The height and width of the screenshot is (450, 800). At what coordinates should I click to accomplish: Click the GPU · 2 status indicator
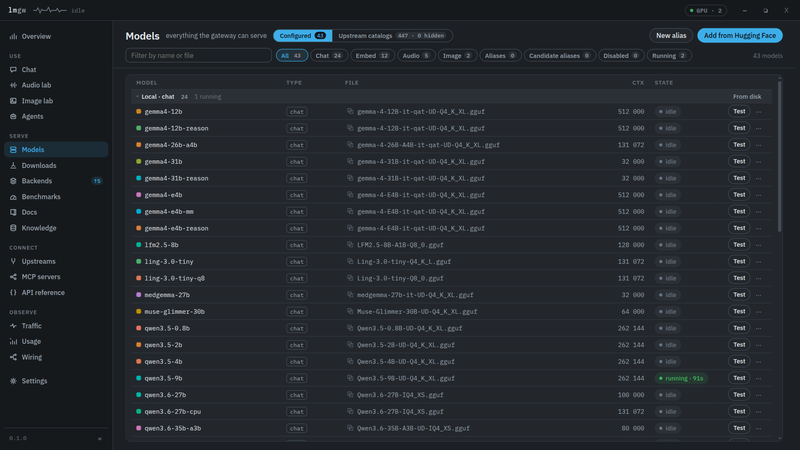coord(706,10)
